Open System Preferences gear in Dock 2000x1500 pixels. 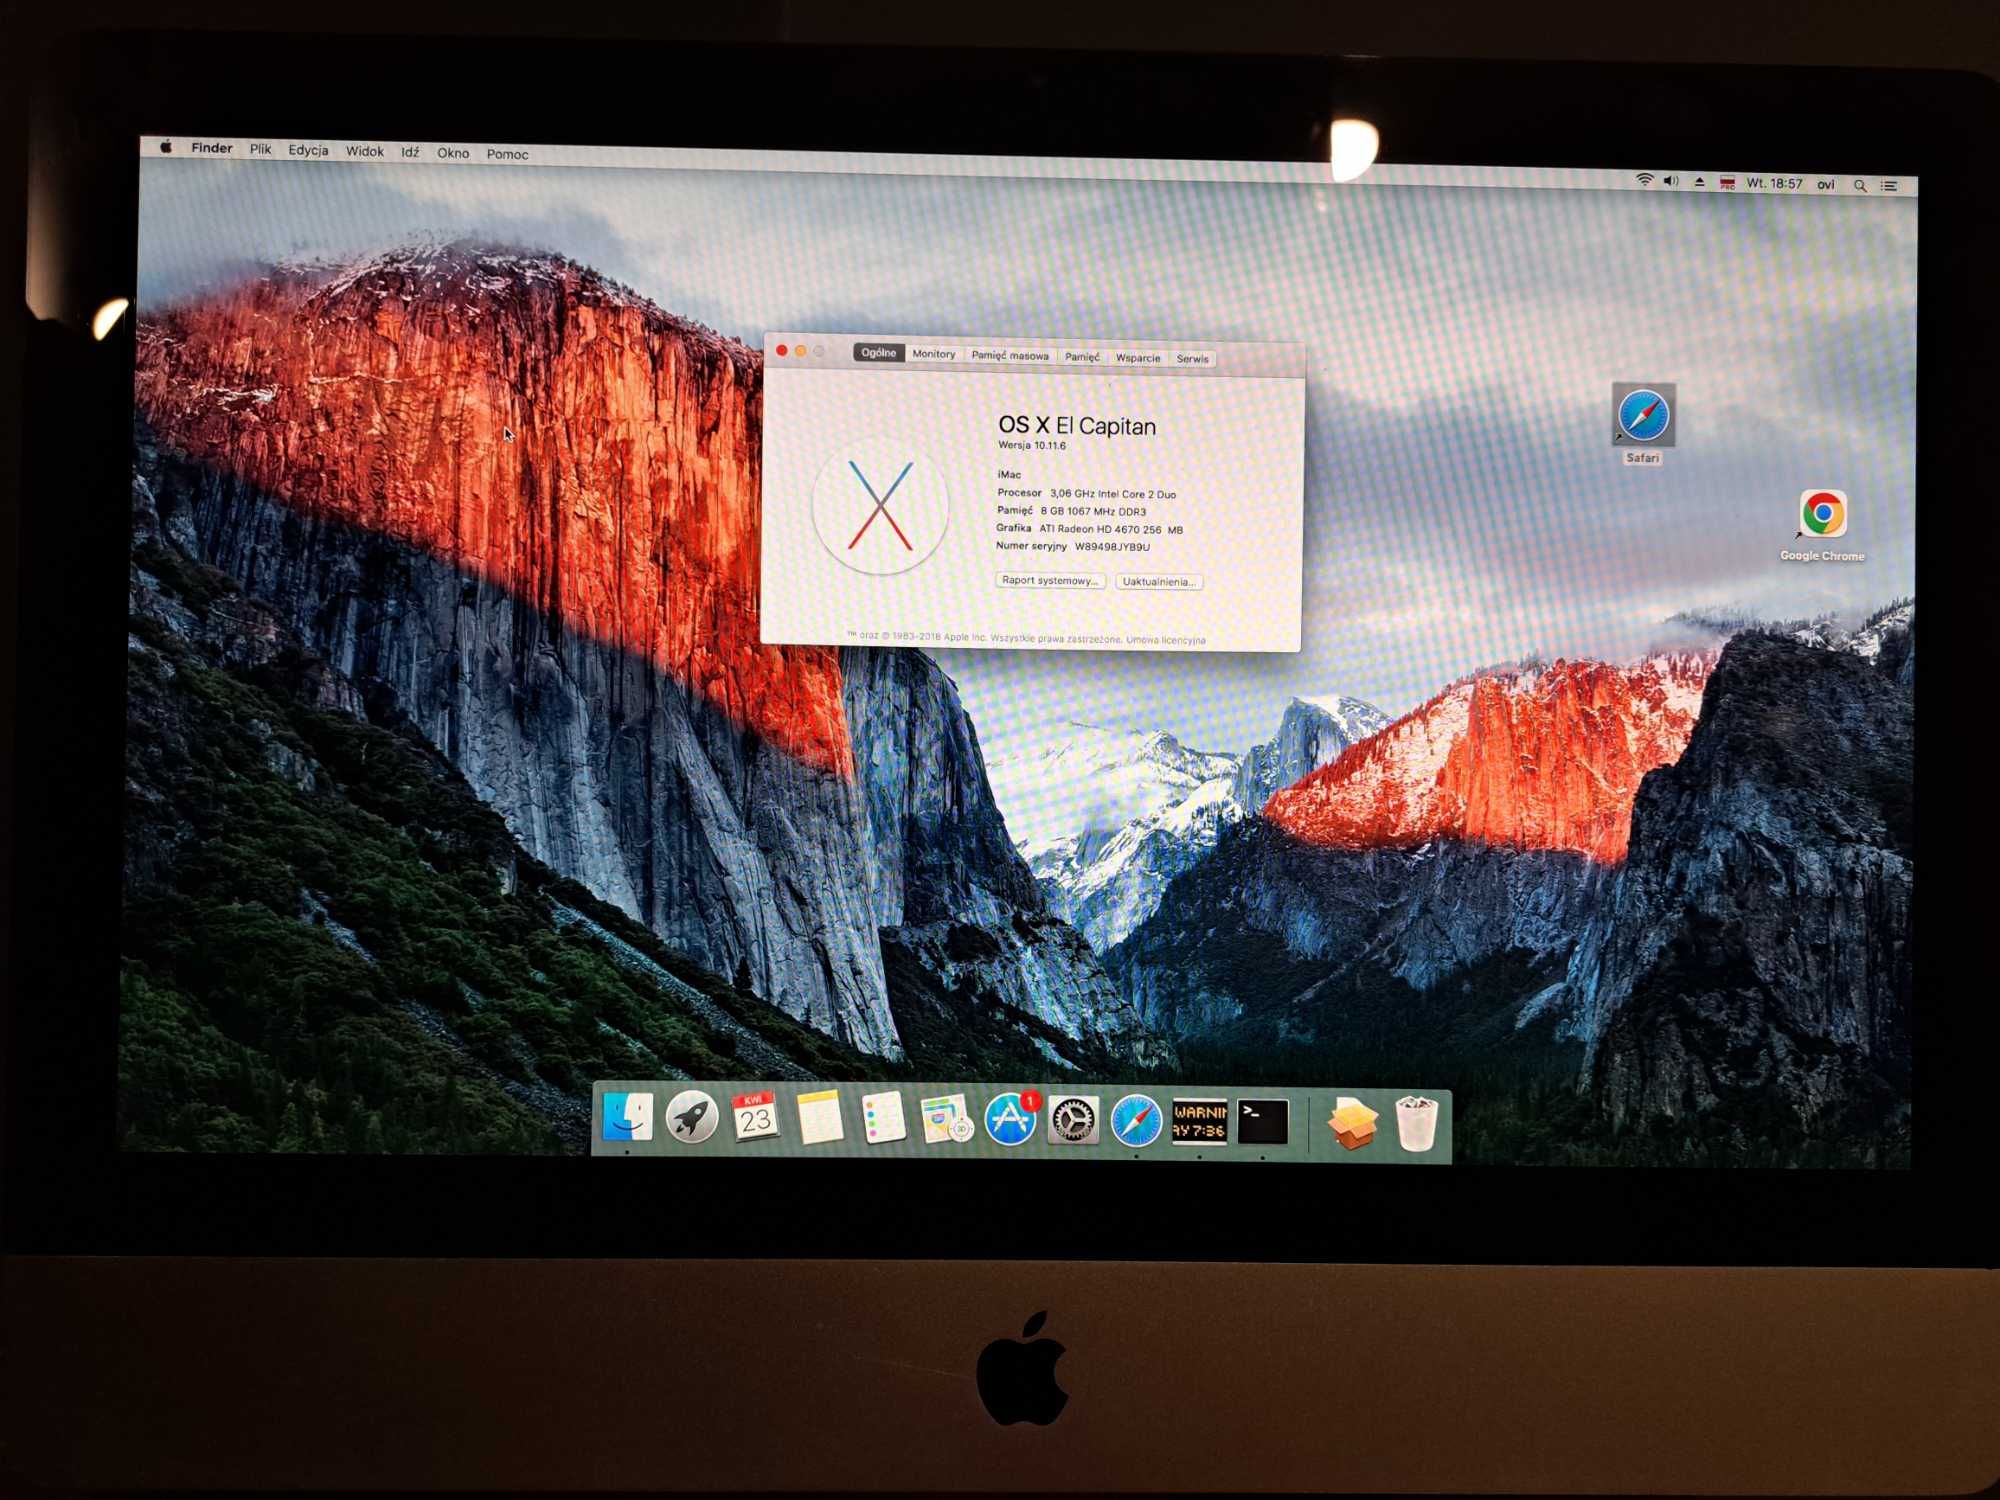(1073, 1120)
